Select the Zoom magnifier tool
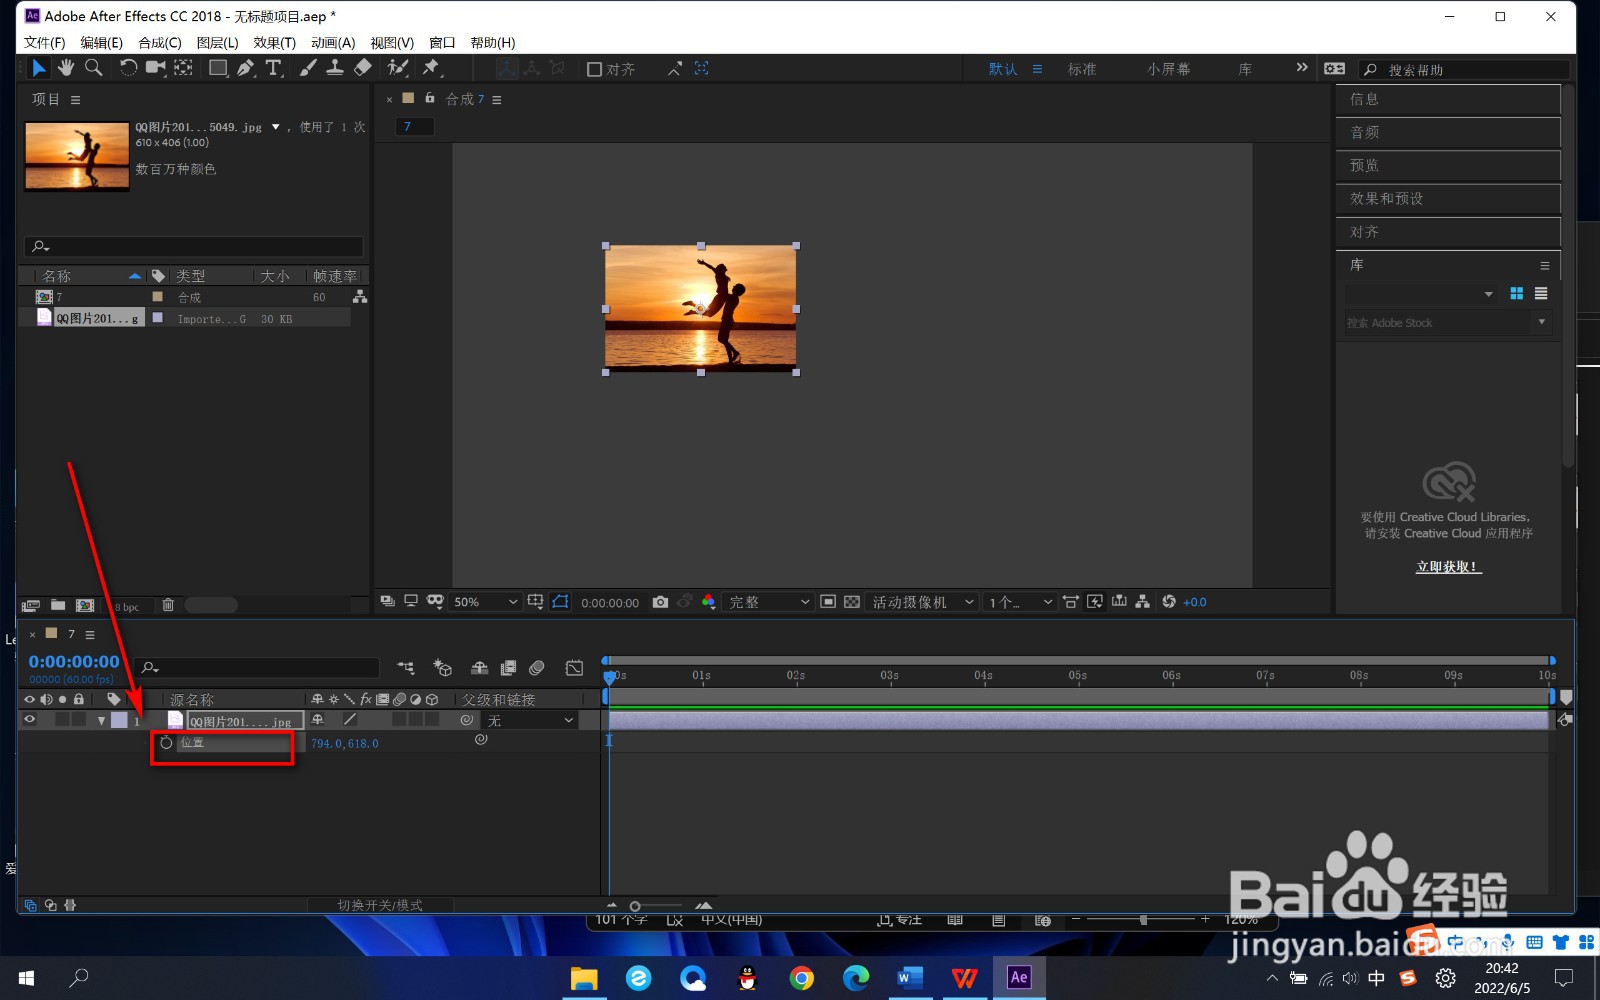 94,68
